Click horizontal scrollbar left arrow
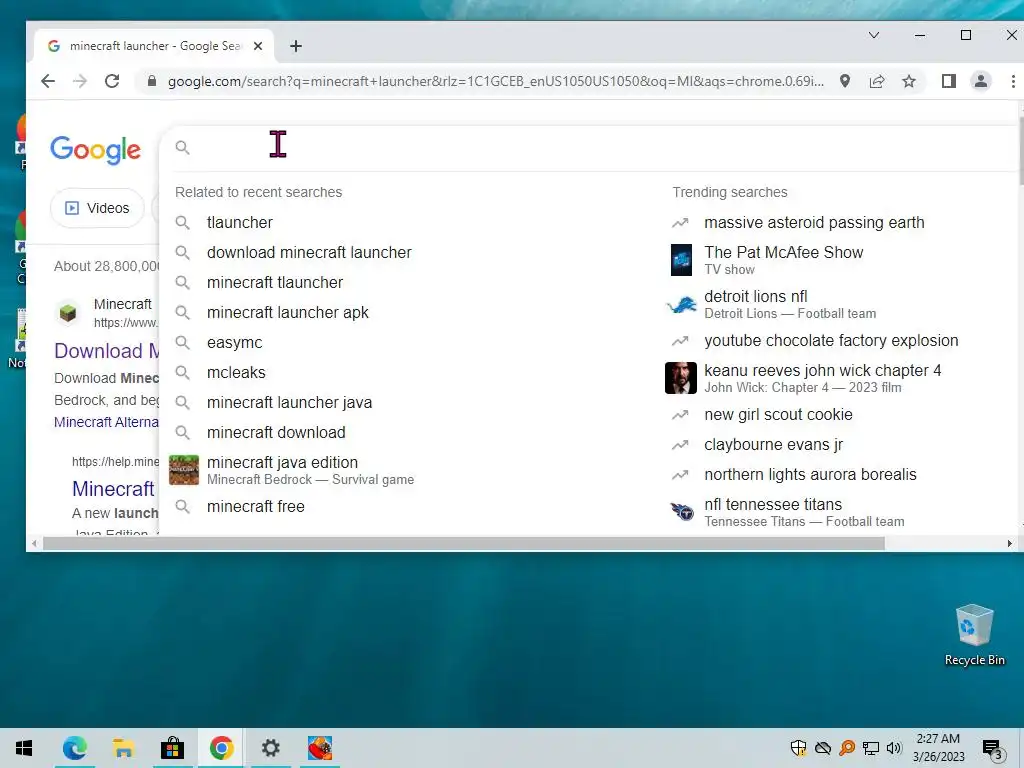The image size is (1024, 768). click(x=34, y=543)
